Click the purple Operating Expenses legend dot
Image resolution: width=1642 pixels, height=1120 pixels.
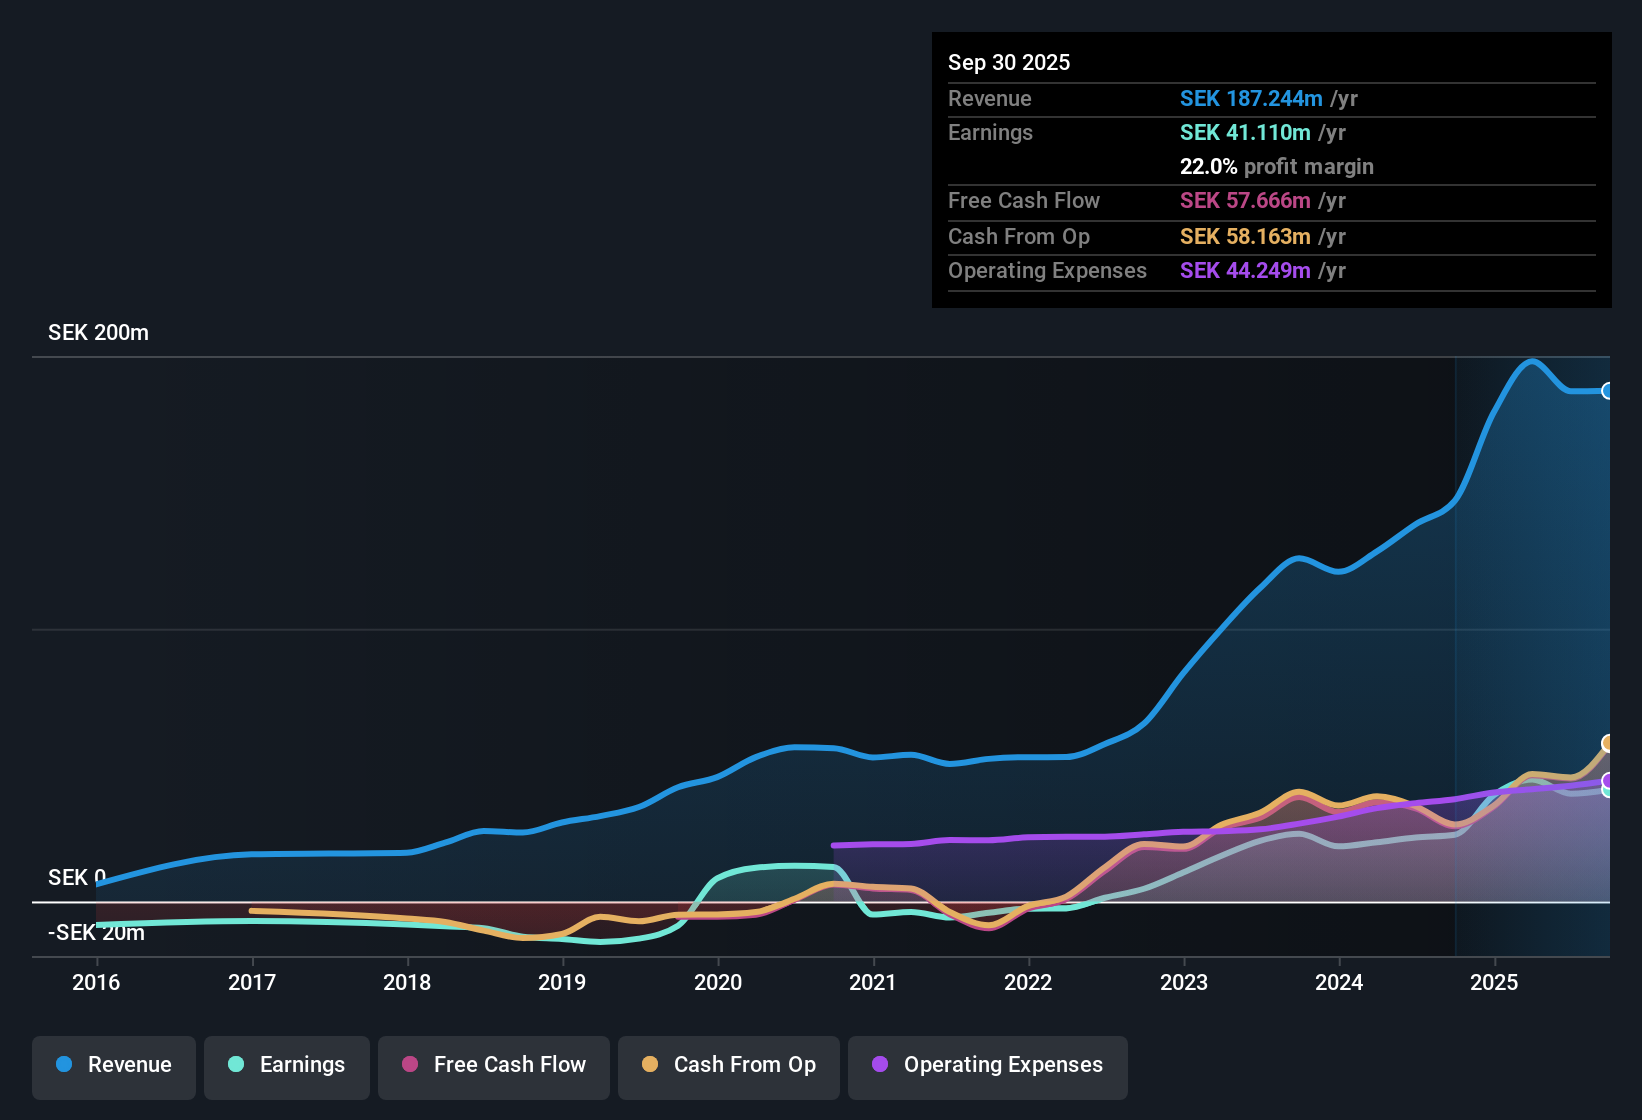[878, 1065]
